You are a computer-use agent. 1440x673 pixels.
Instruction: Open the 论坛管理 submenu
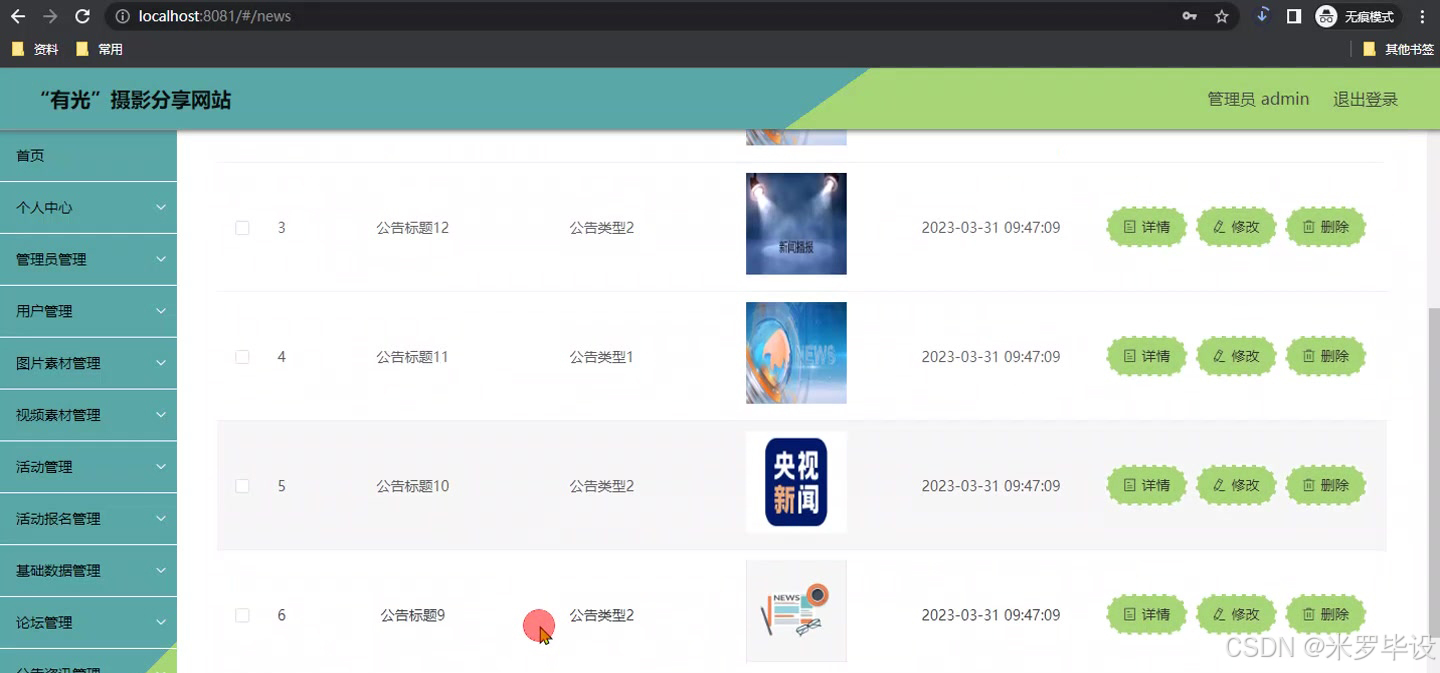88,622
